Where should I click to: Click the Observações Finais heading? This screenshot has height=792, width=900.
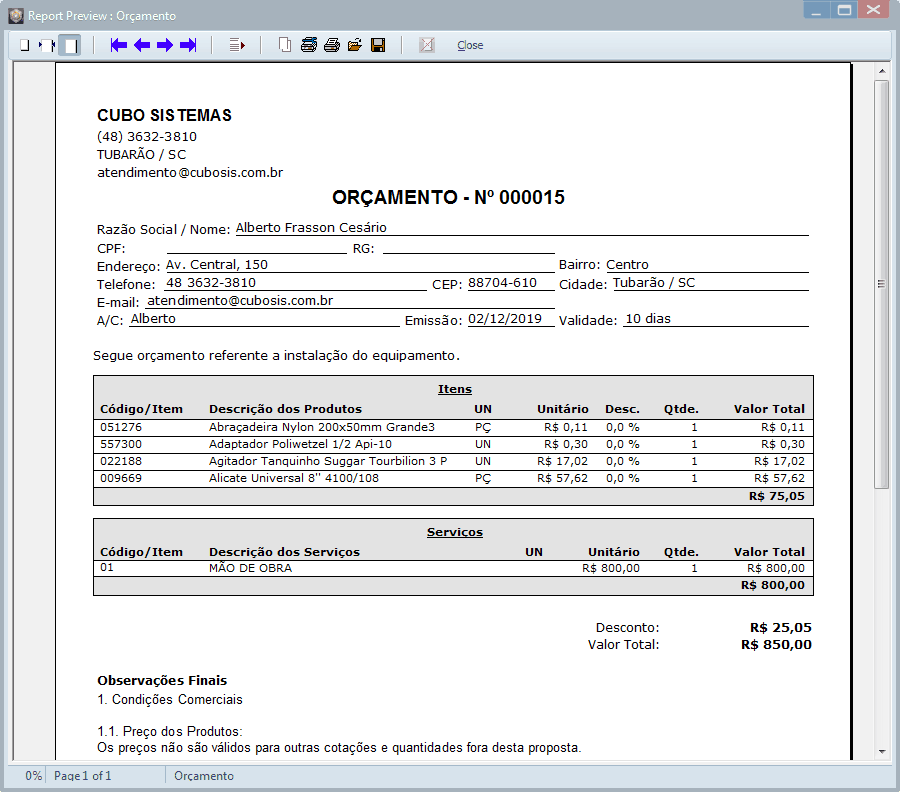coord(162,681)
